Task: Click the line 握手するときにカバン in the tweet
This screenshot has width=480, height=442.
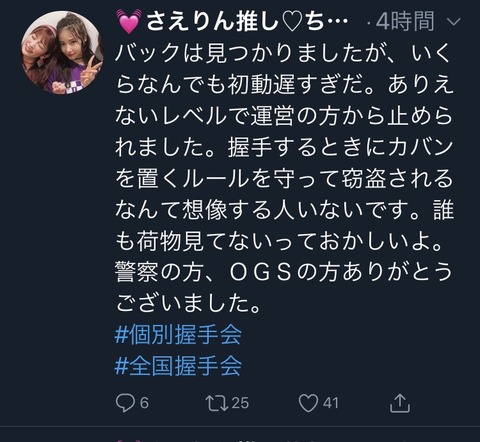Action: (340, 147)
